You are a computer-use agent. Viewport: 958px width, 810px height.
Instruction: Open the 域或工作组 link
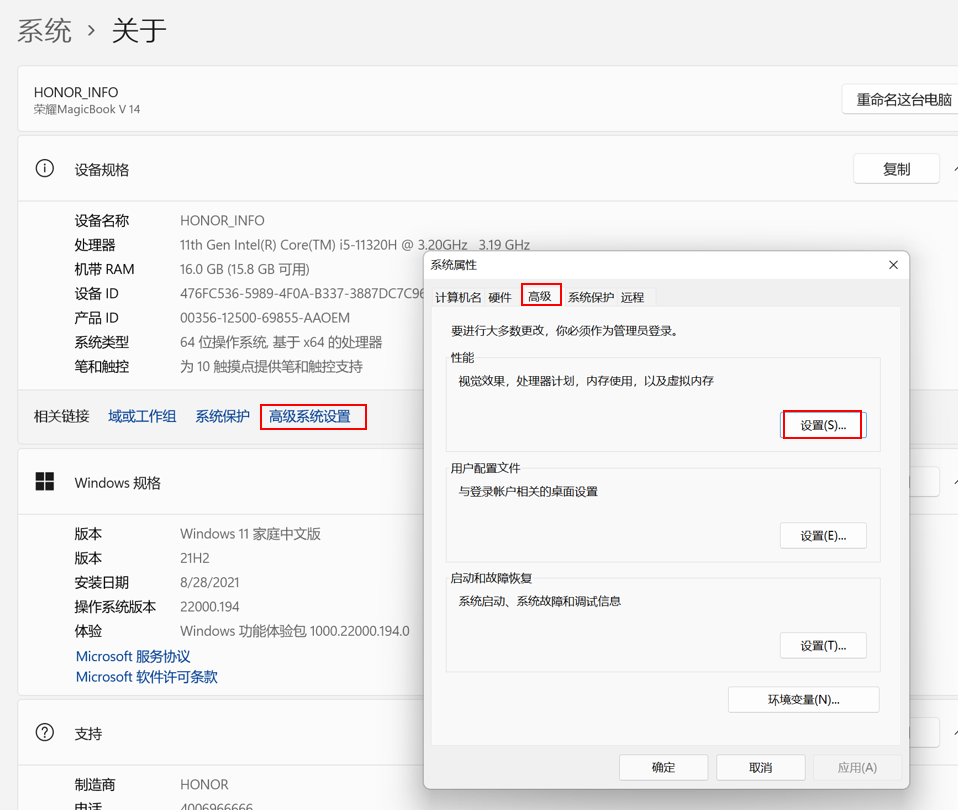click(x=142, y=416)
